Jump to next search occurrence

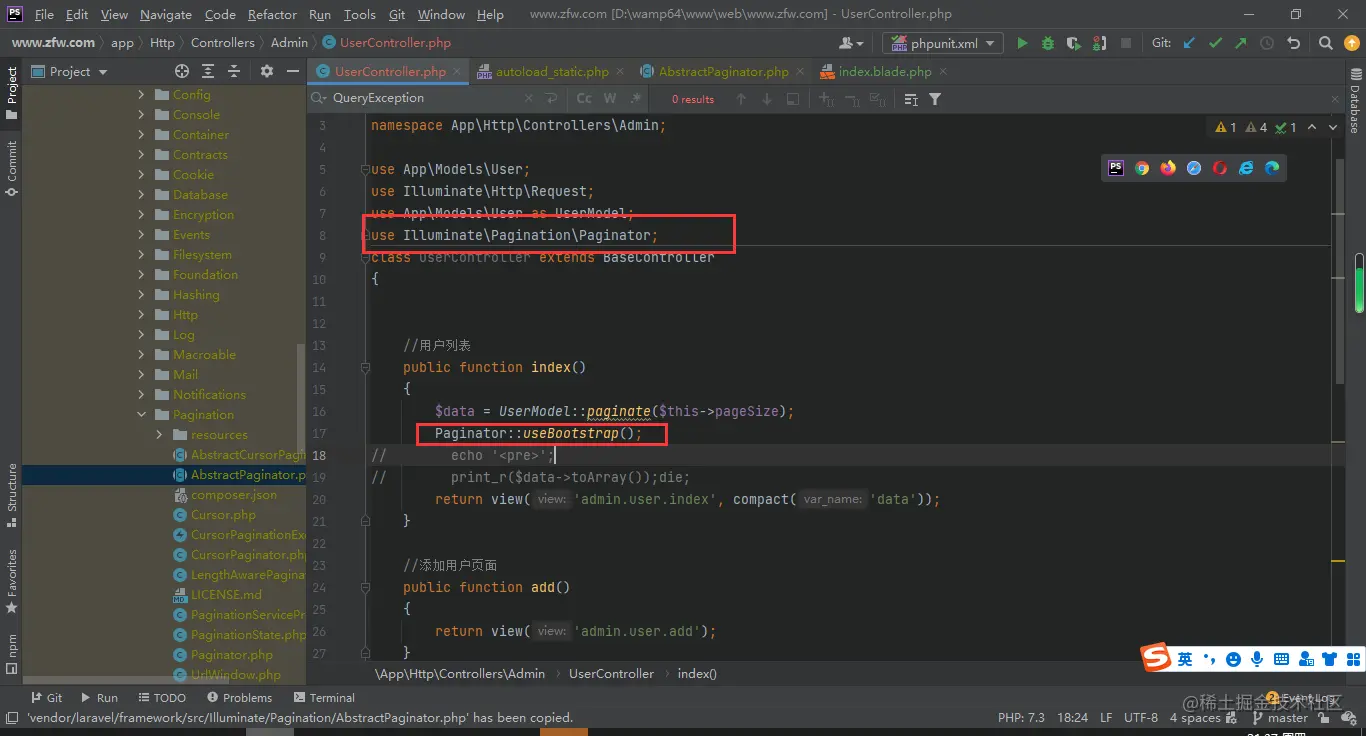point(767,99)
